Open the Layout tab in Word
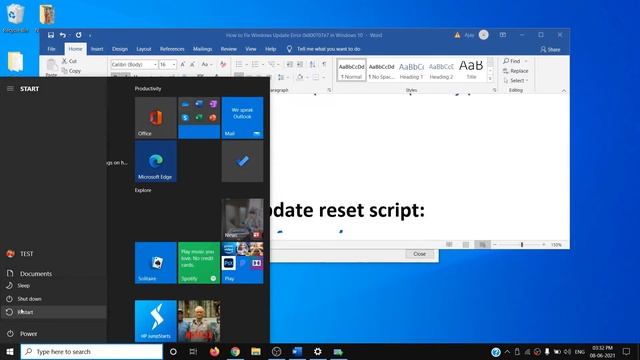This screenshot has height=360, width=640. 144,49
